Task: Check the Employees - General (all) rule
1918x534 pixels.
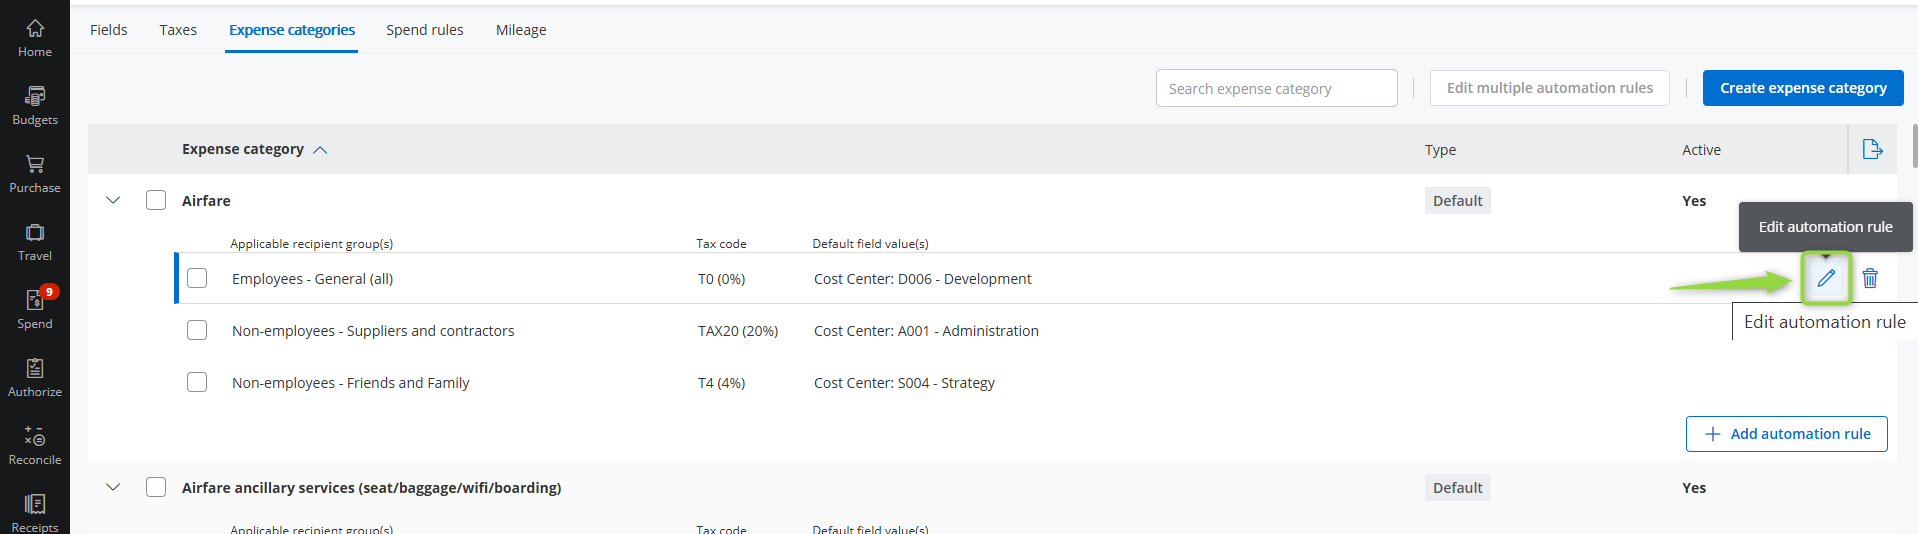Action: pos(197,278)
